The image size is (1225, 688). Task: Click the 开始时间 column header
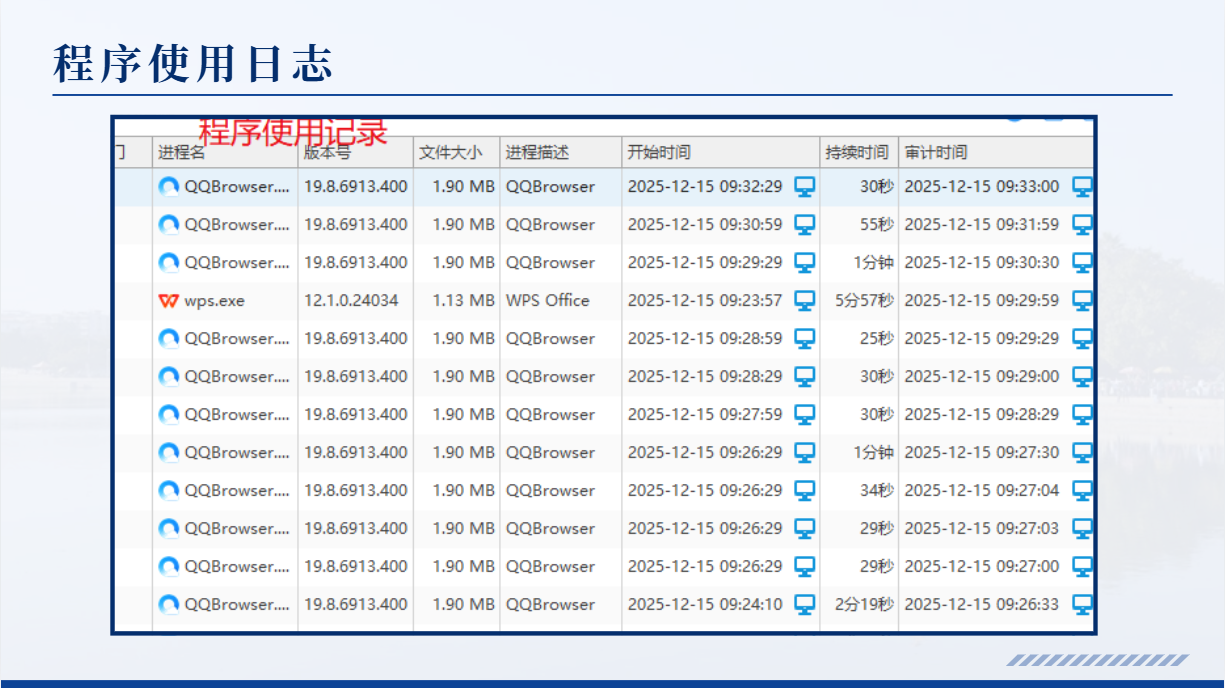pos(659,153)
